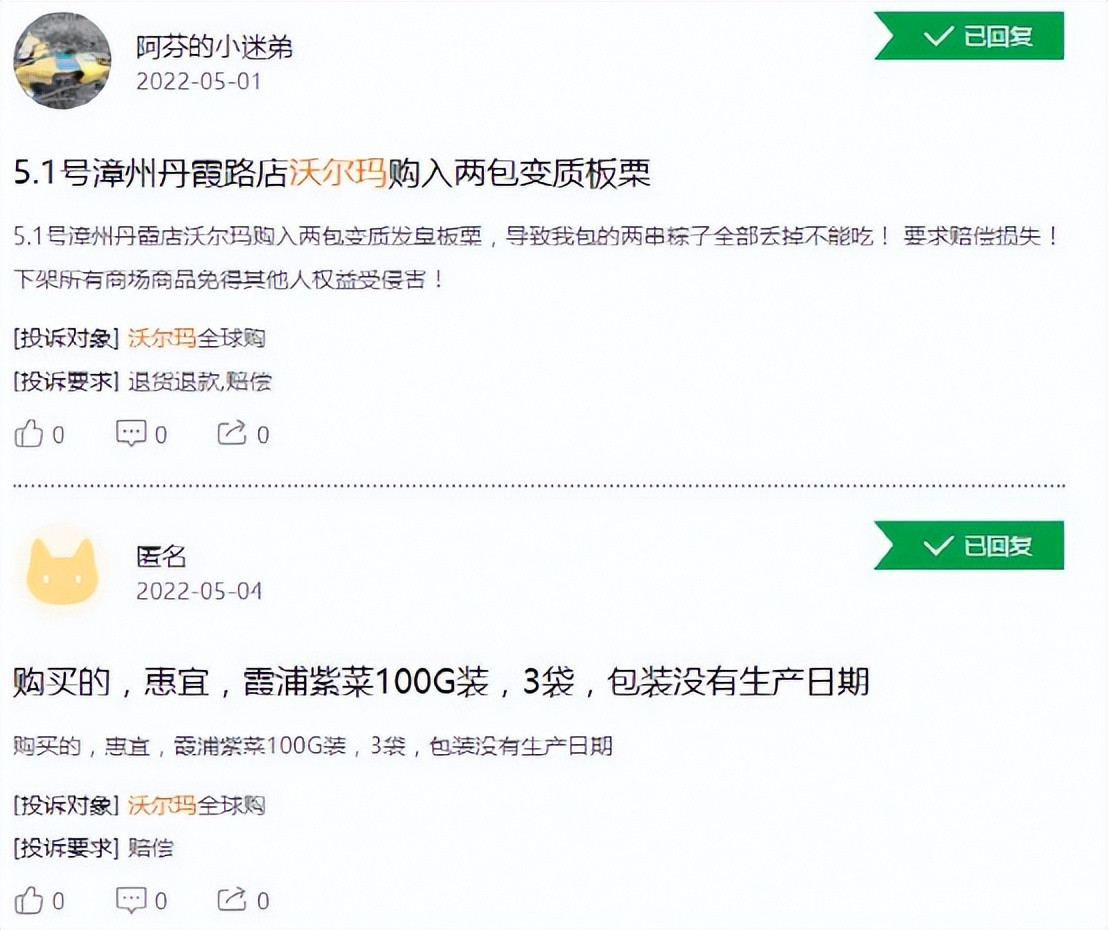The width and height of the screenshot is (1108, 930).
Task: Open username 阿芬的小迷弟 profile
Action: pos(214,47)
